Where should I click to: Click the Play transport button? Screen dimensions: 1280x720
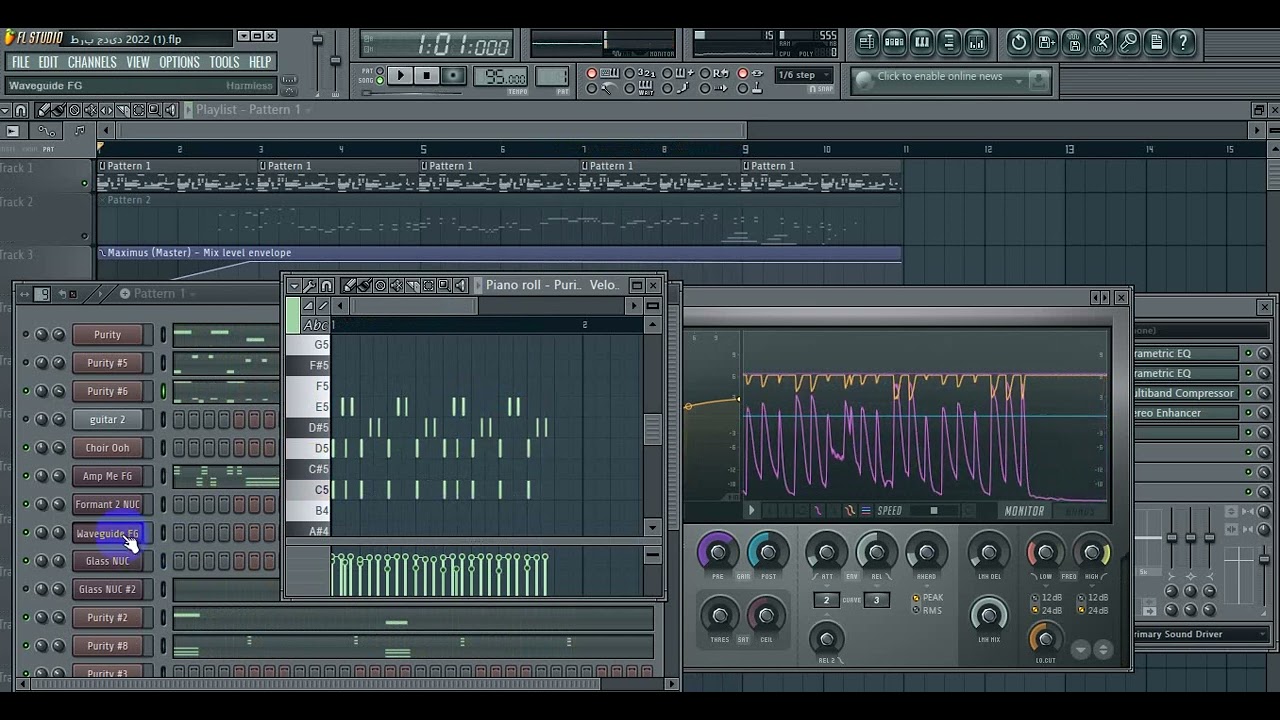click(x=399, y=76)
